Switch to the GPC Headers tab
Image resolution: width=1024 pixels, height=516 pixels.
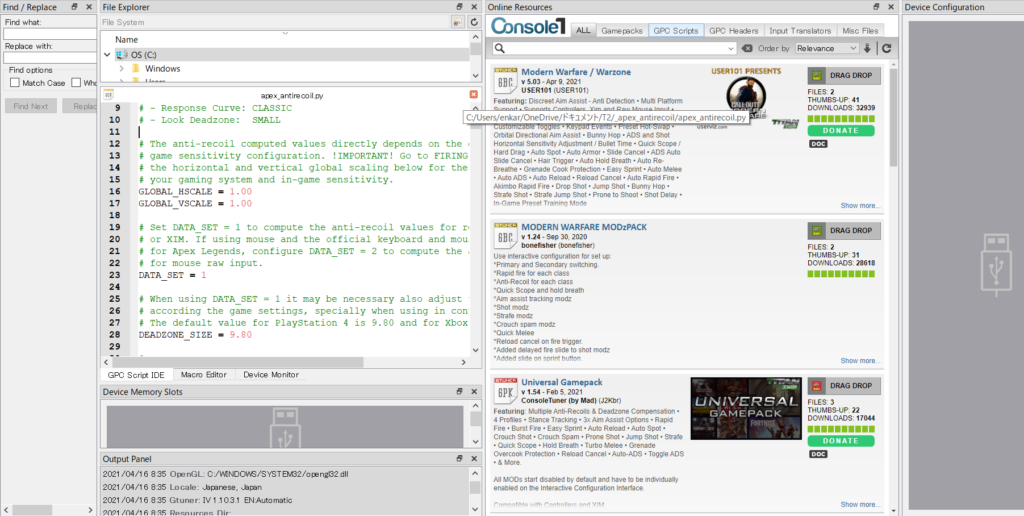point(734,31)
